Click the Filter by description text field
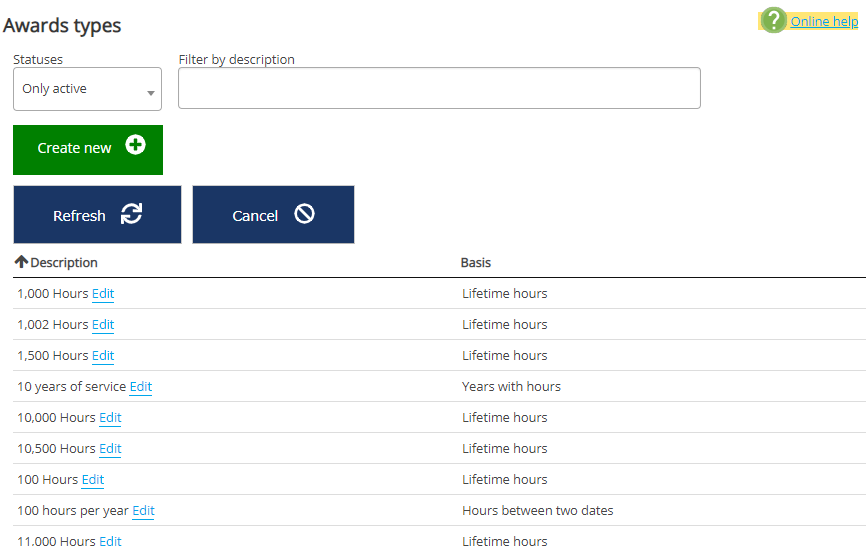The width and height of the screenshot is (867, 546). click(439, 88)
